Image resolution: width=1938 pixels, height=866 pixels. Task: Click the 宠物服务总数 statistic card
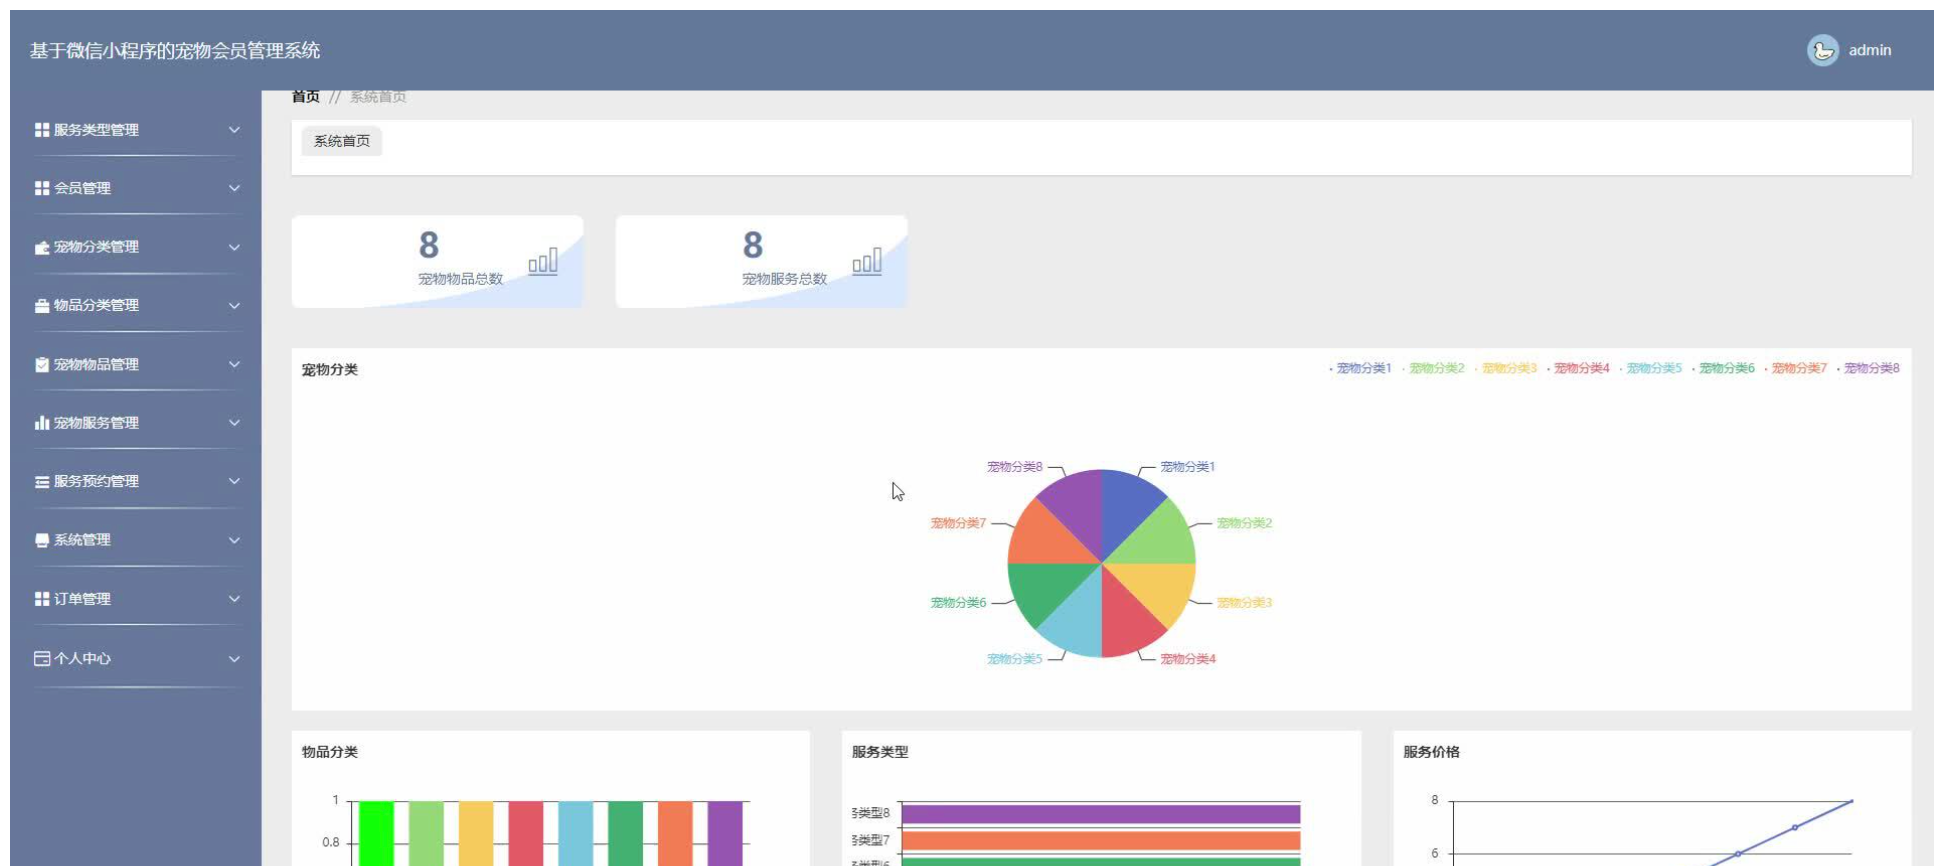[x=761, y=261]
